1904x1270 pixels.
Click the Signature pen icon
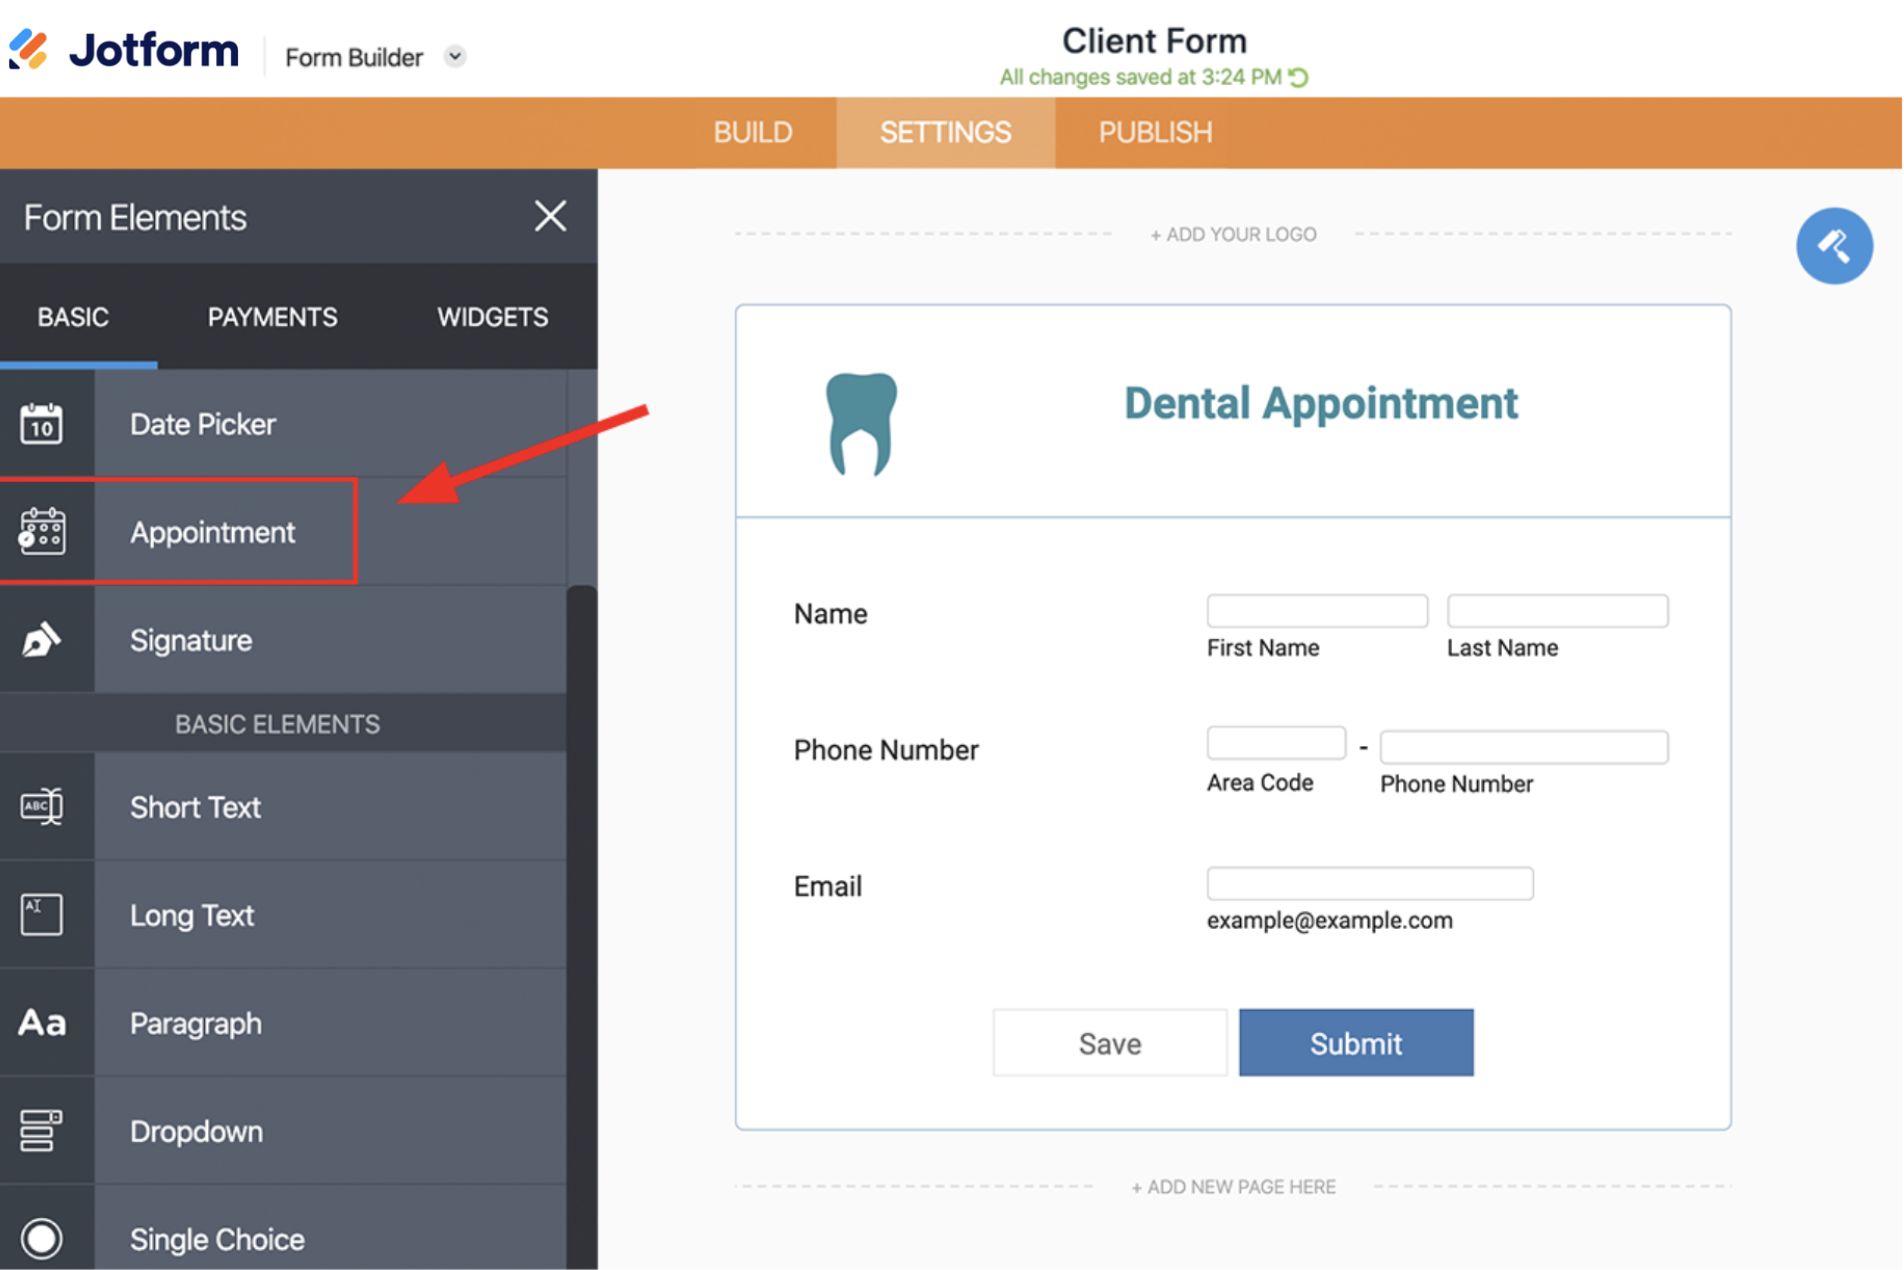[42, 640]
